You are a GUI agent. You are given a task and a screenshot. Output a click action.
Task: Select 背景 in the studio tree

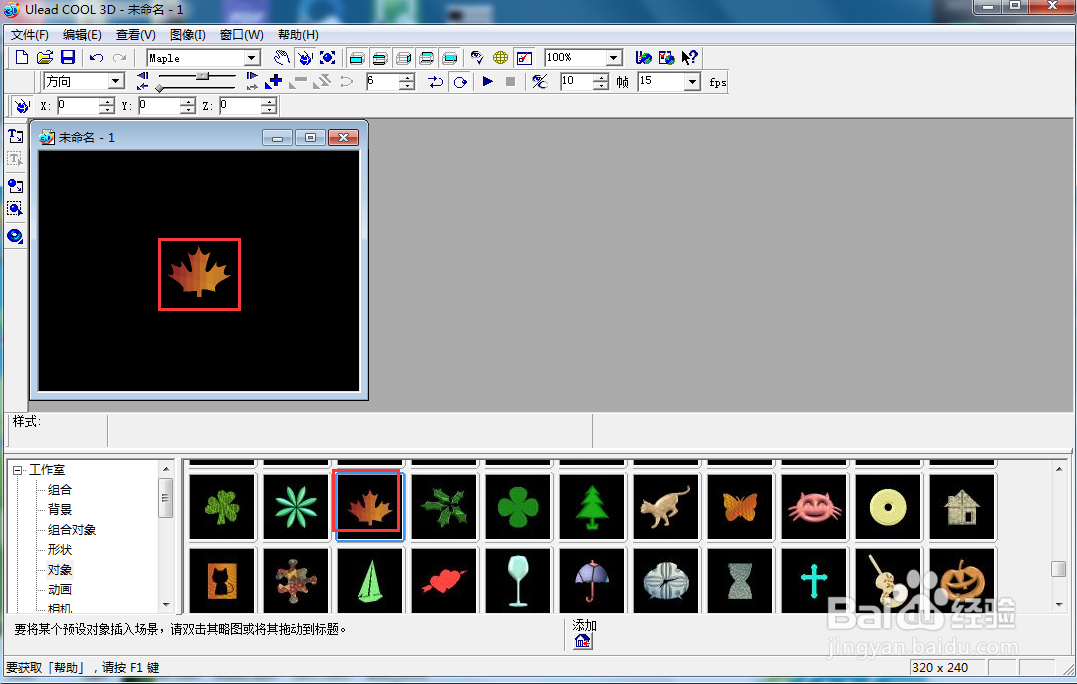click(x=60, y=510)
